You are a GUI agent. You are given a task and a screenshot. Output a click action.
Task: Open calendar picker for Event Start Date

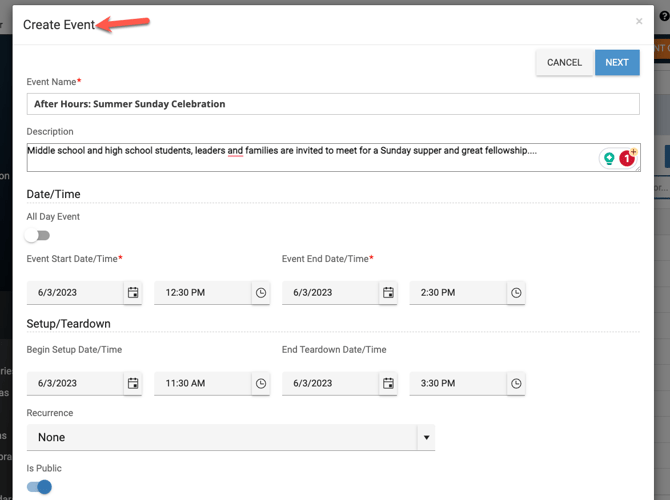[x=133, y=293]
